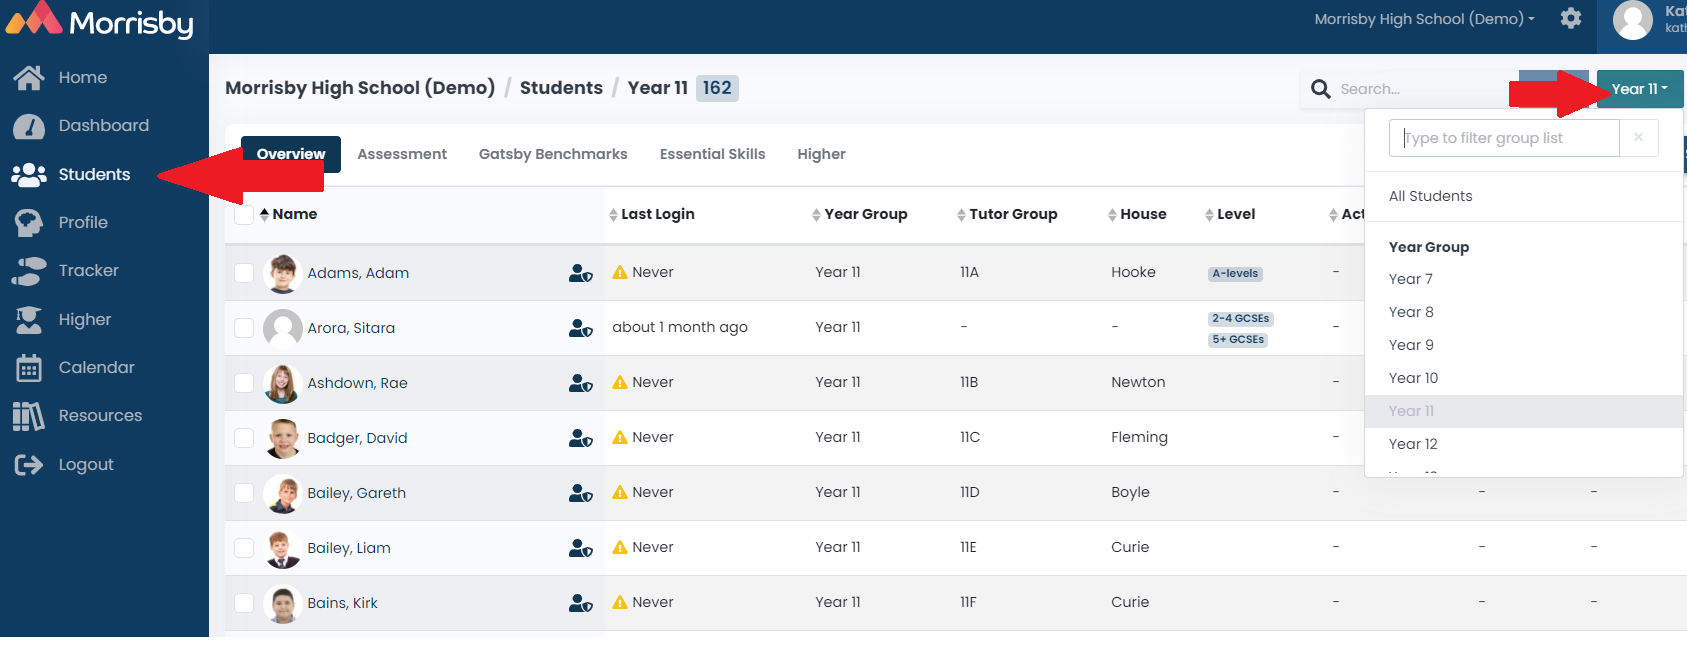Viewport: 1687px width, 648px height.
Task: Open the Calendar icon in sidebar
Action: pos(29,368)
